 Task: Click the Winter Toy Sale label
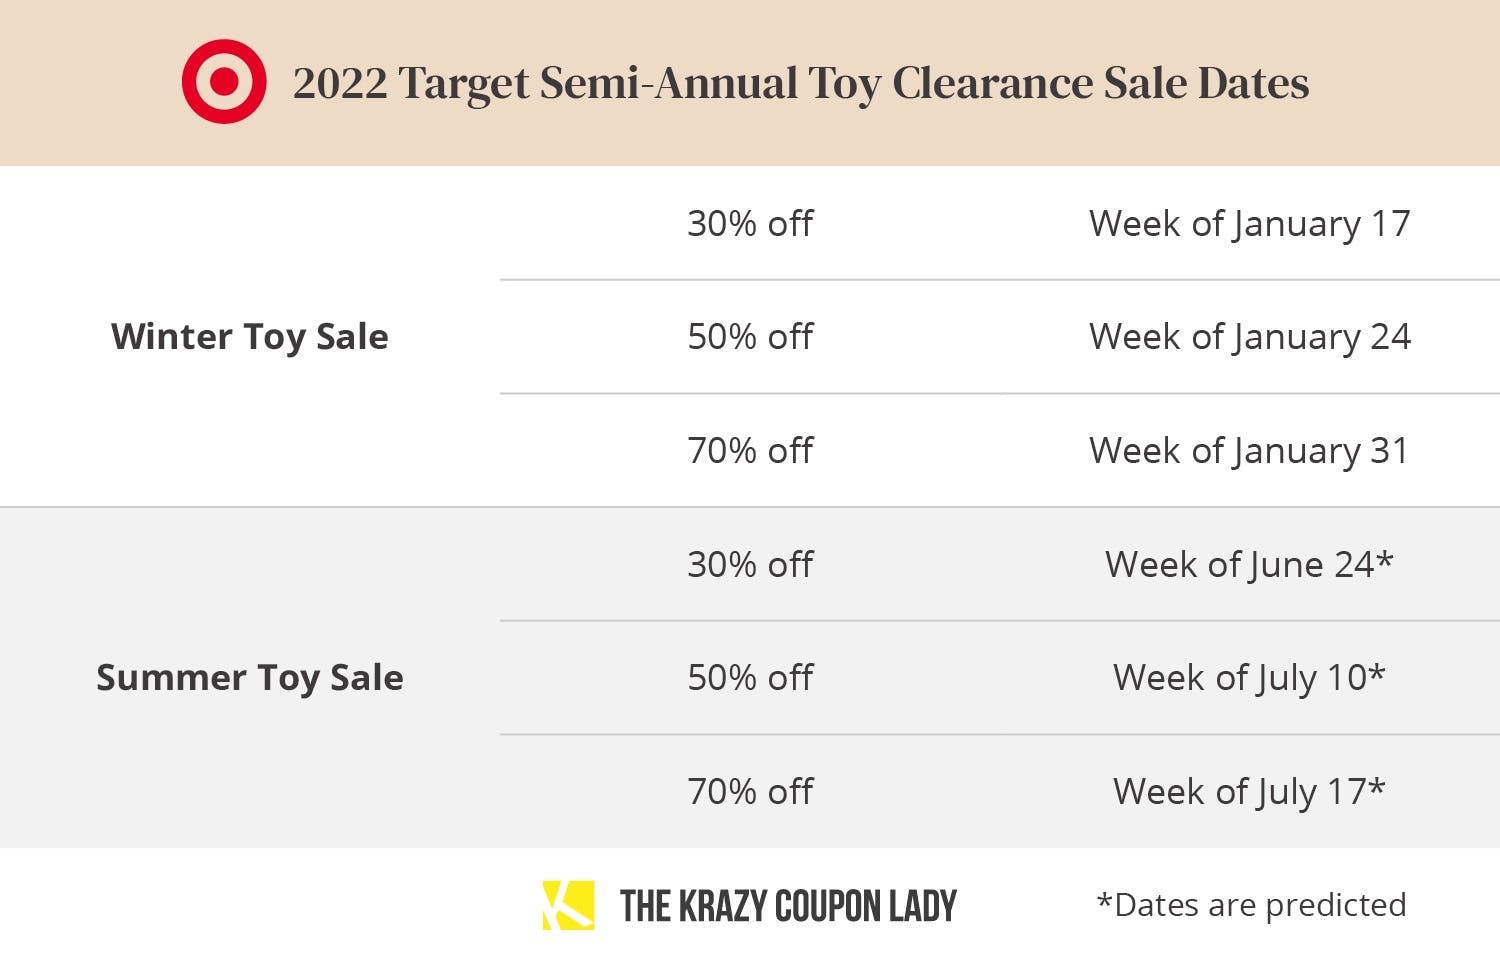tap(250, 337)
